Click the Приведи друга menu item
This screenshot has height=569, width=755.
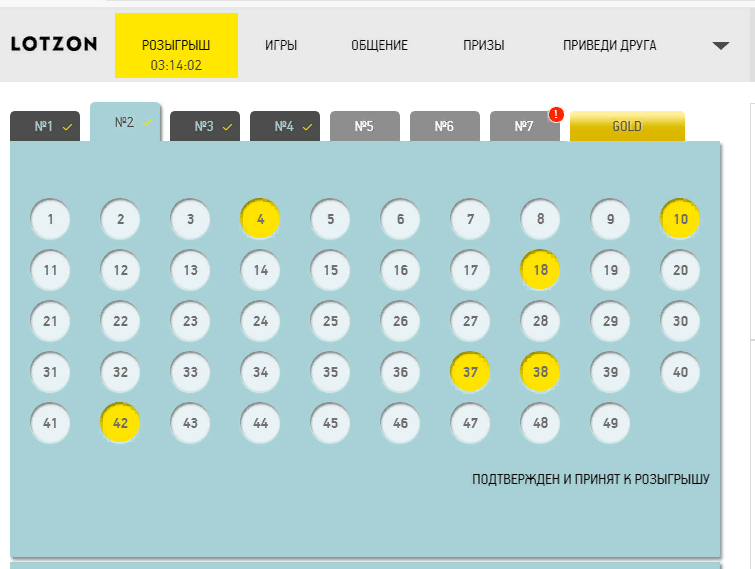tap(610, 45)
